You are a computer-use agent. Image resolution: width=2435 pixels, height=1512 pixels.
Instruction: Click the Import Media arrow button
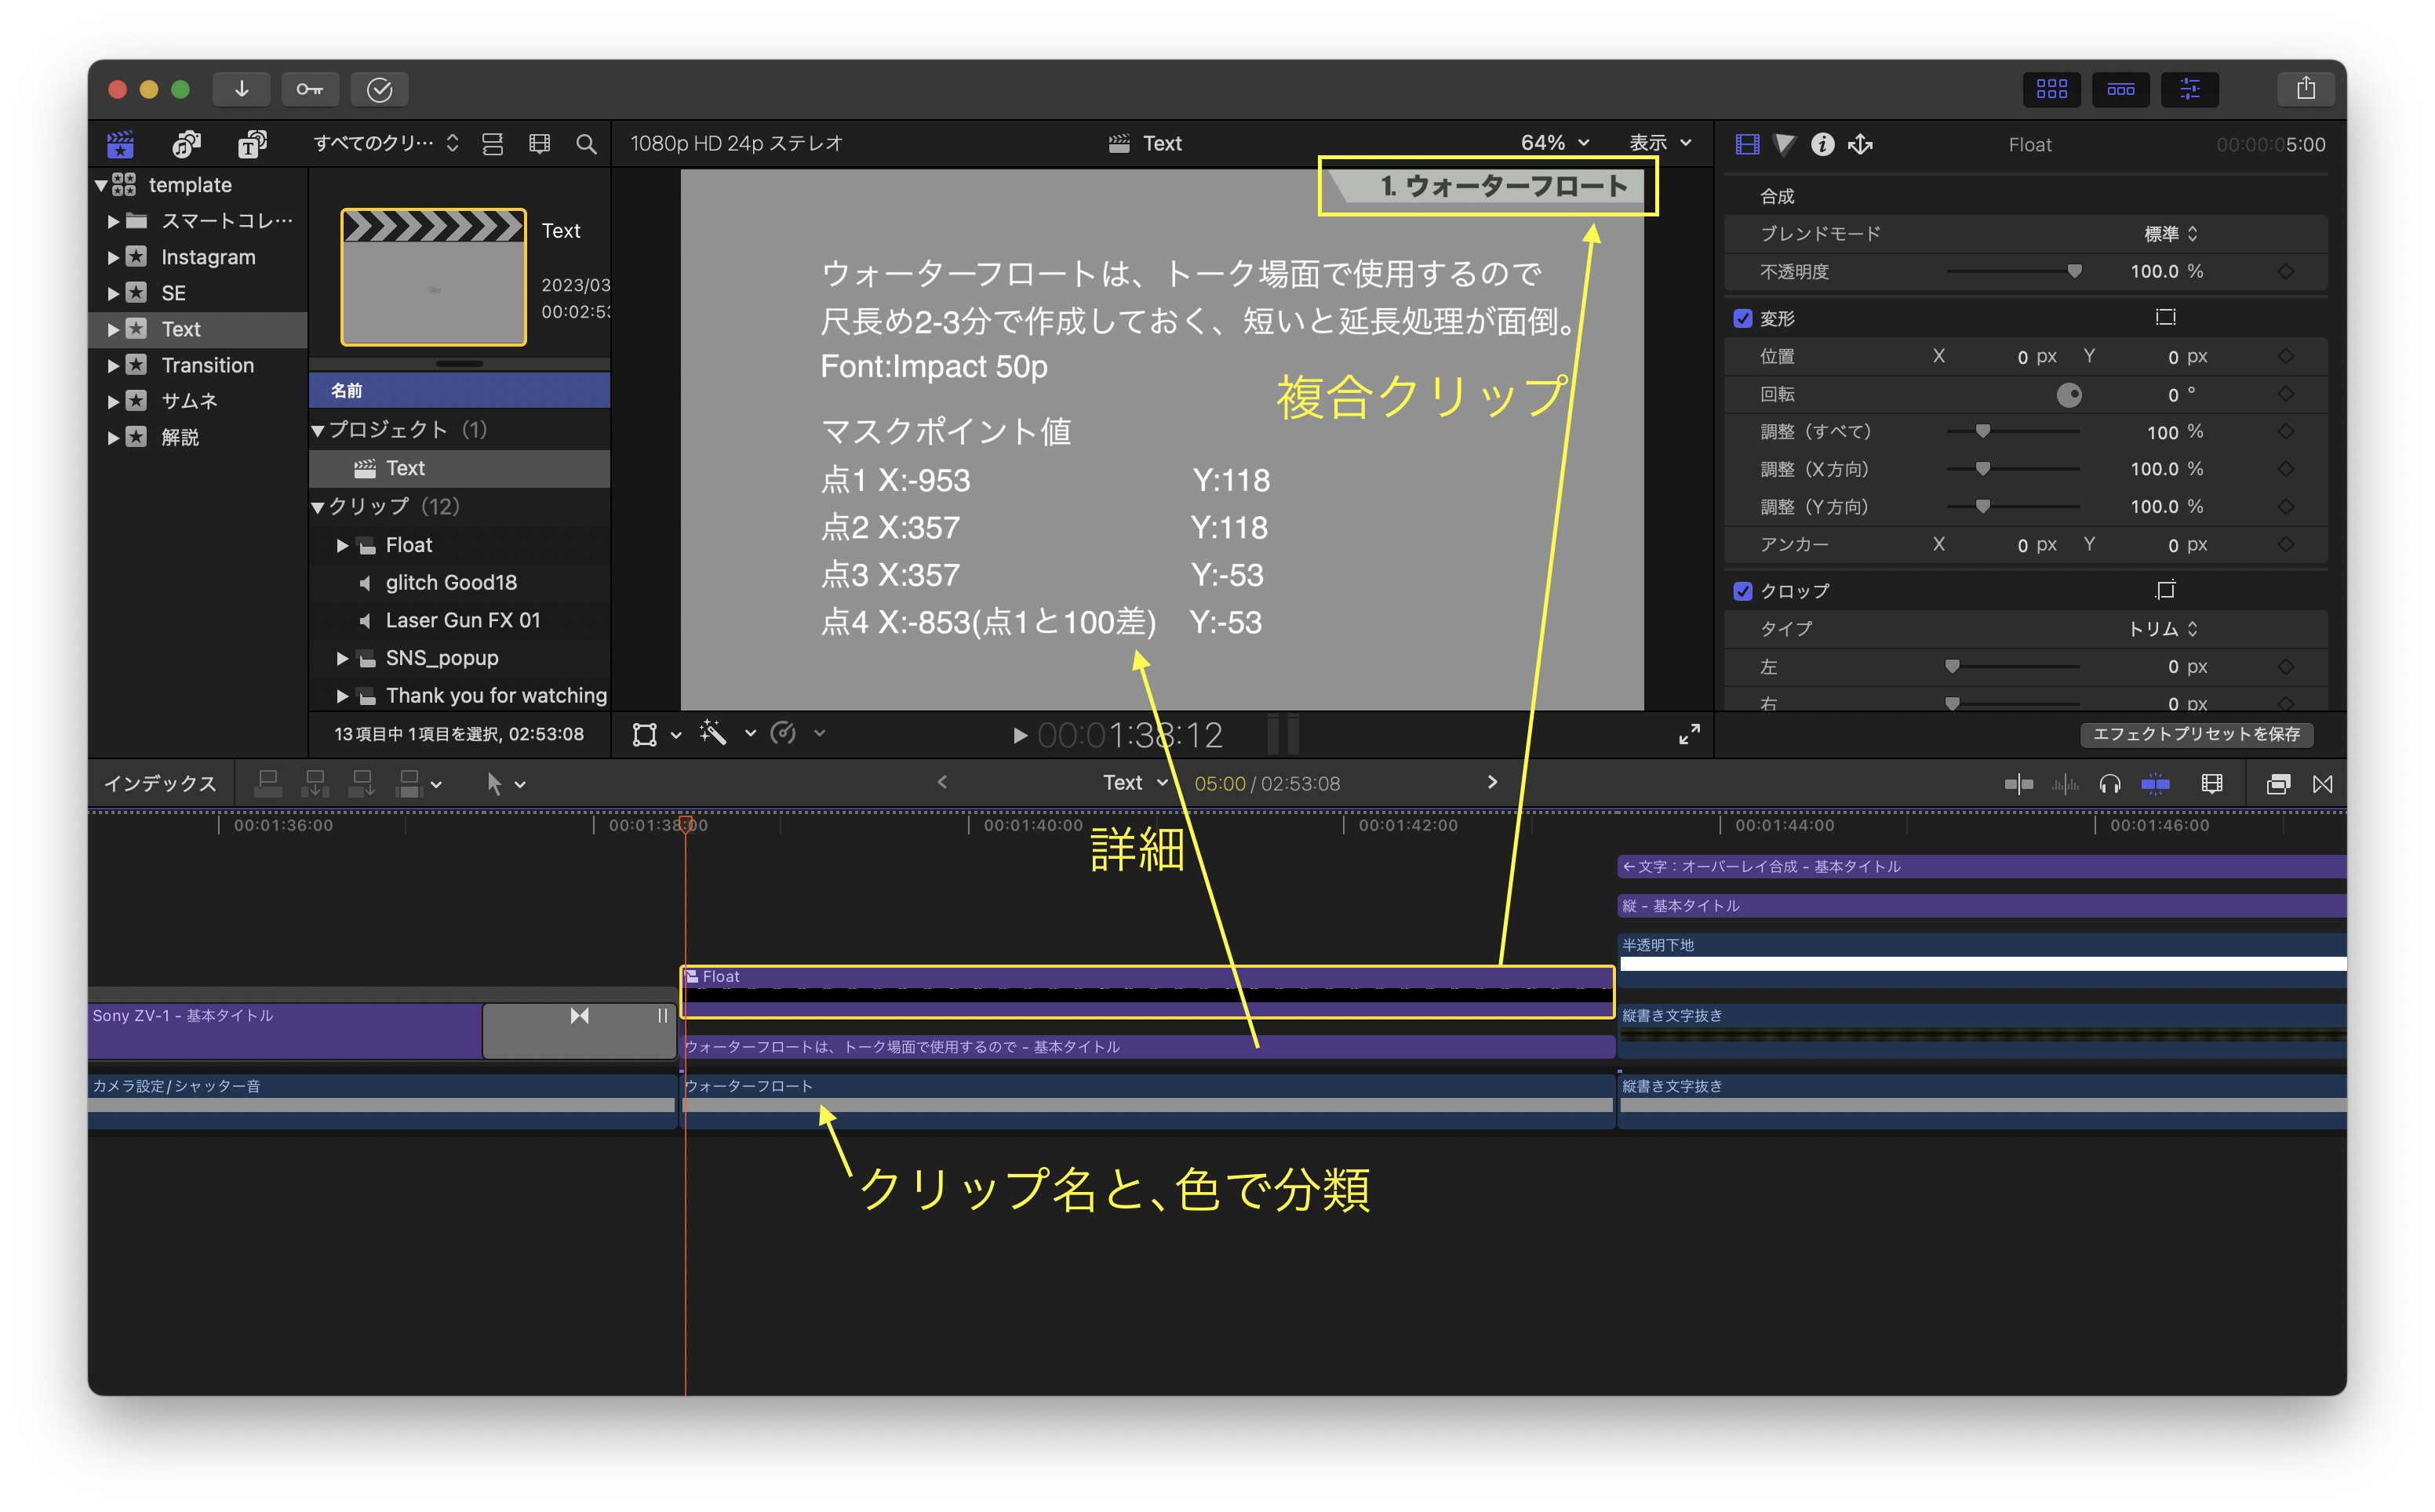pyautogui.click(x=241, y=89)
